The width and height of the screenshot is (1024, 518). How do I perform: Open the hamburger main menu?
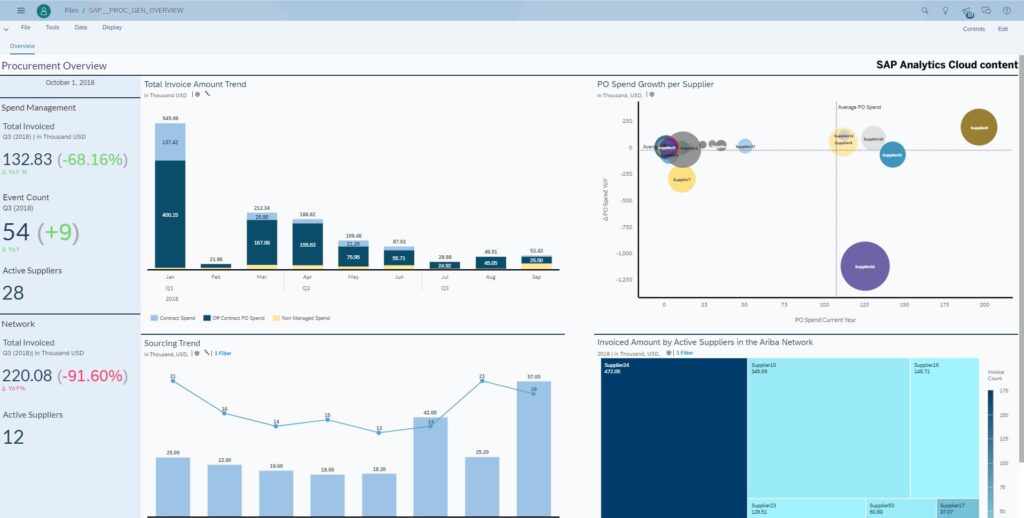21,10
